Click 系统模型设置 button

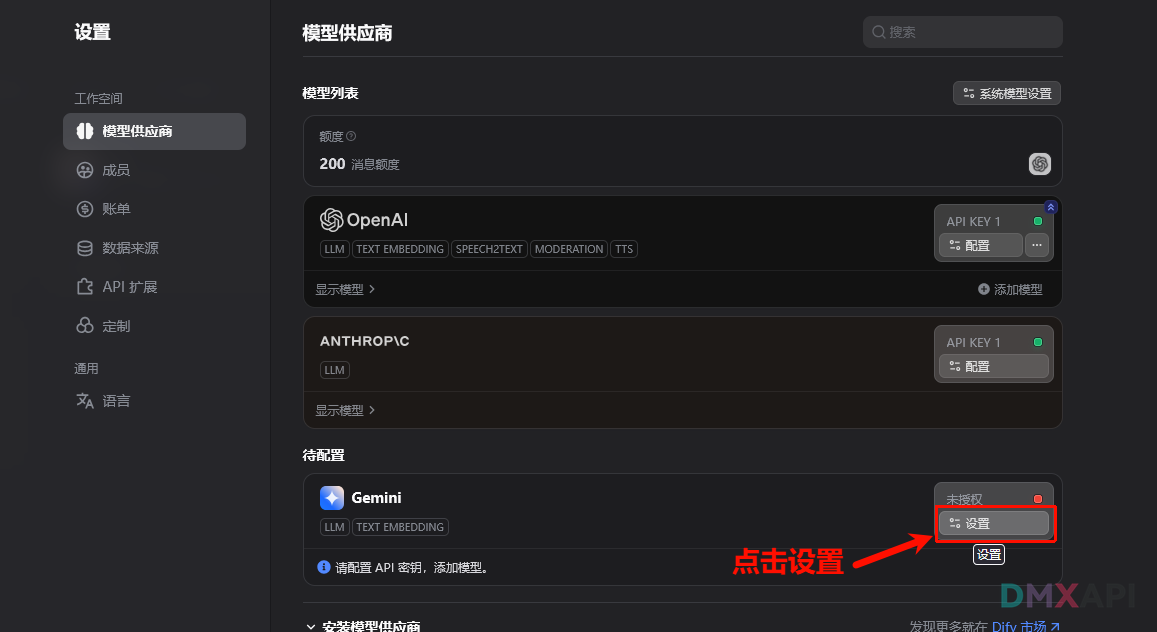[1007, 94]
